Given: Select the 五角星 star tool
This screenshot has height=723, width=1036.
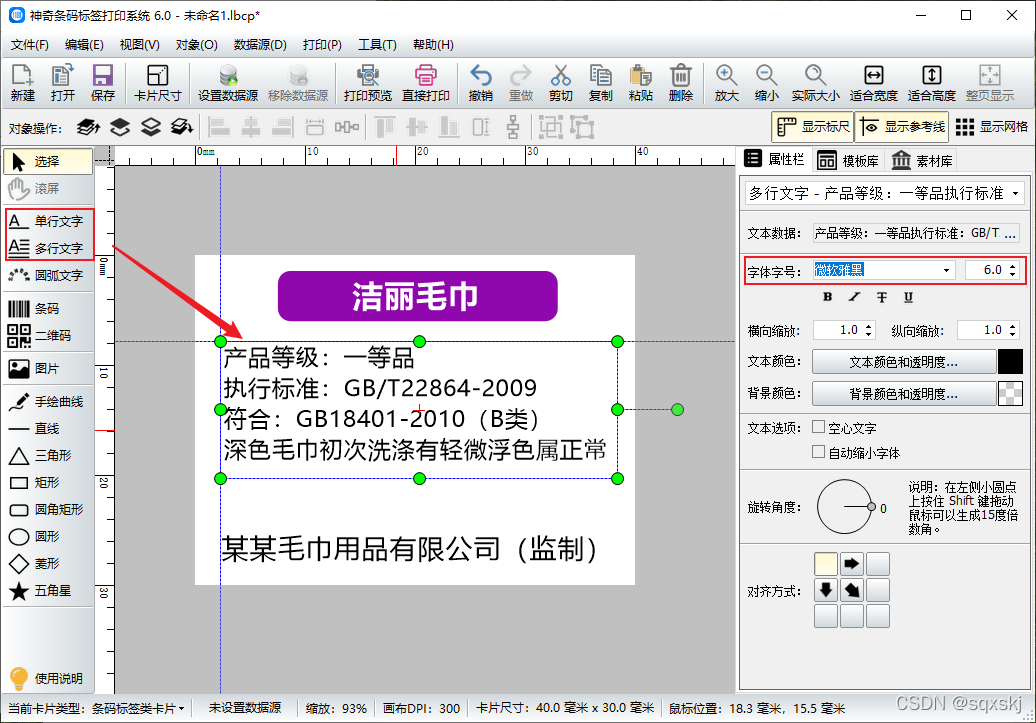Looking at the screenshot, I should (x=48, y=591).
